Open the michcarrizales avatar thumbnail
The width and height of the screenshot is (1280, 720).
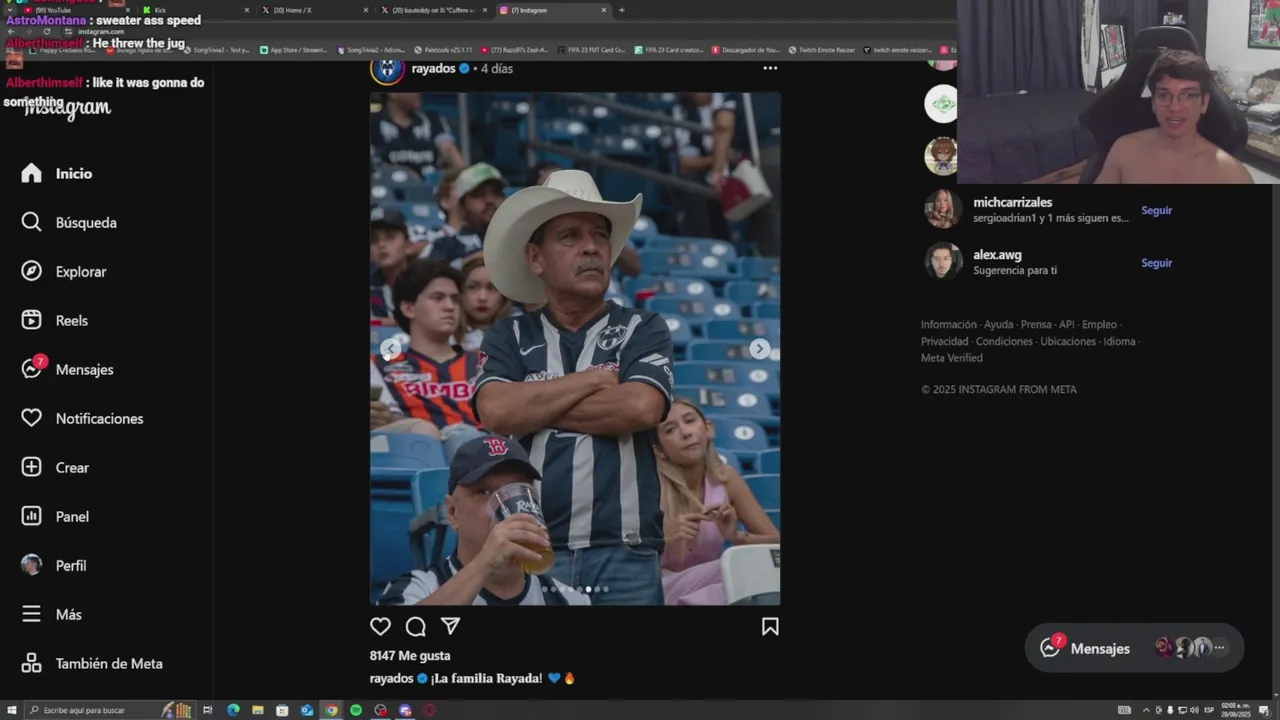click(x=942, y=209)
